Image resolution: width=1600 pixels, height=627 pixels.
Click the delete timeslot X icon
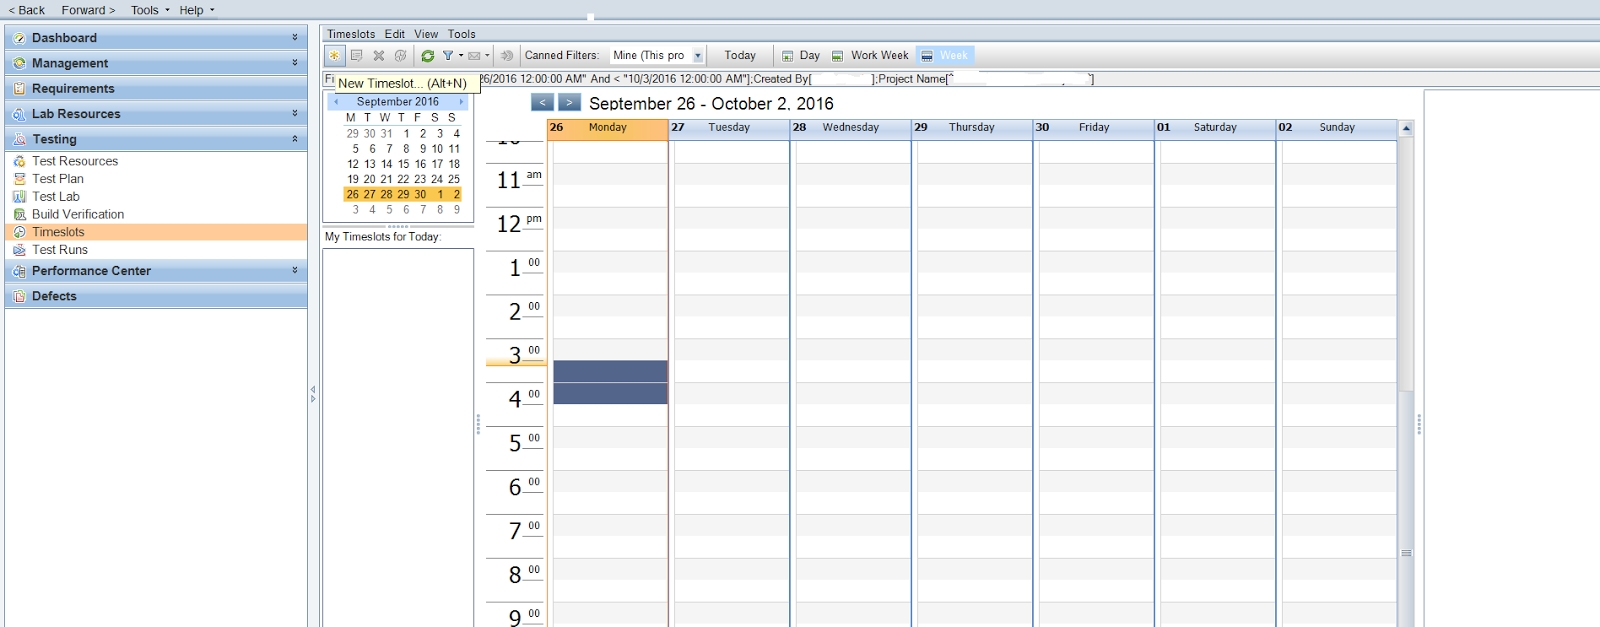click(x=379, y=56)
